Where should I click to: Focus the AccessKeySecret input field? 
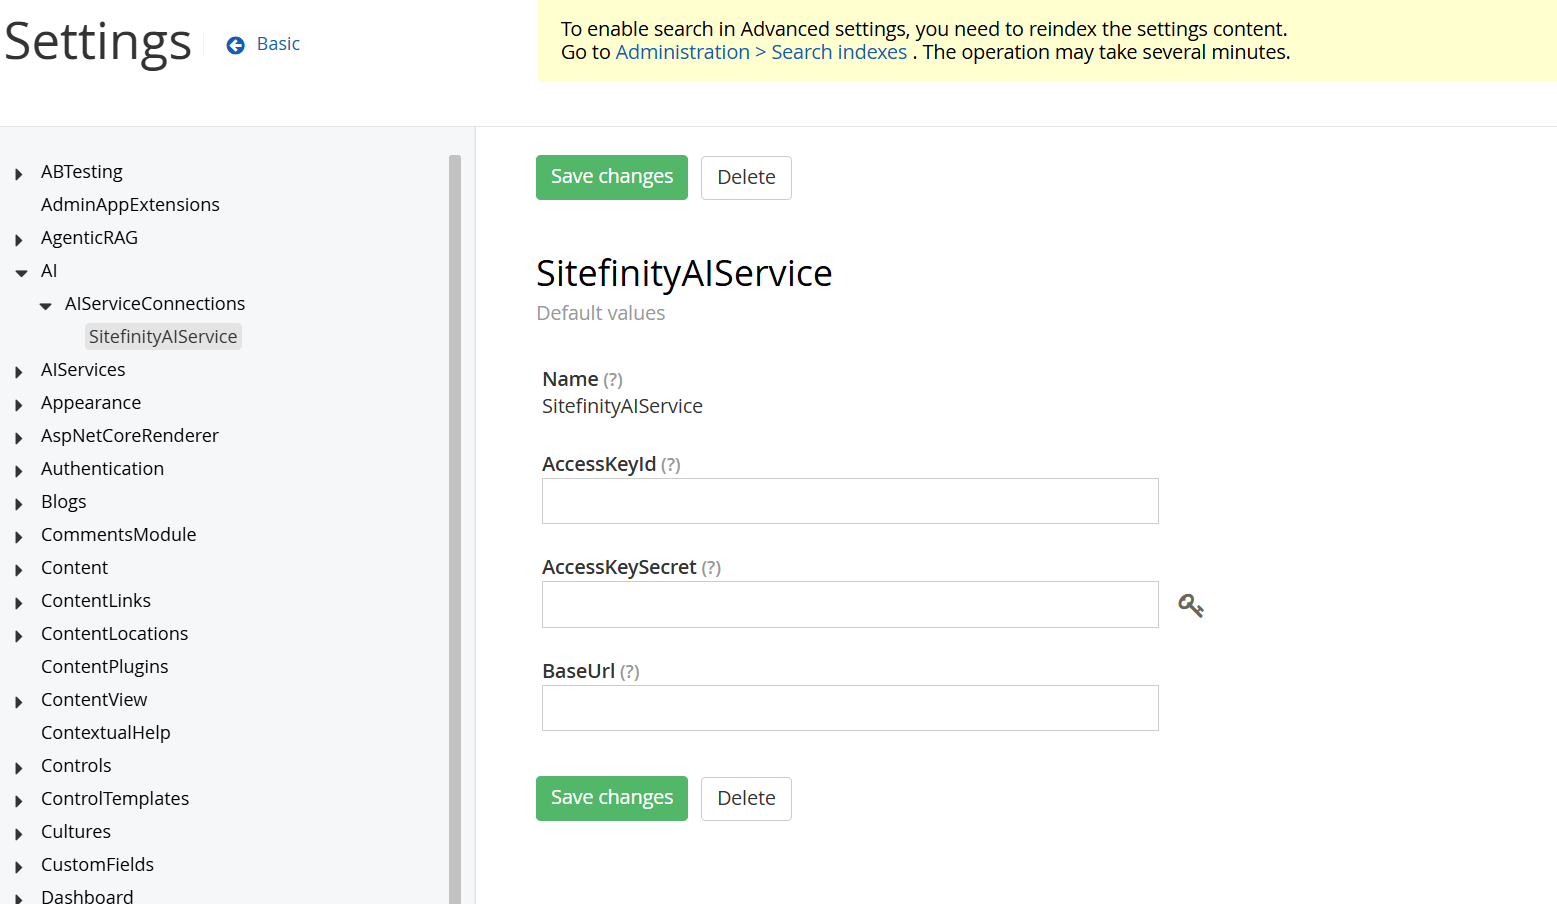point(850,605)
